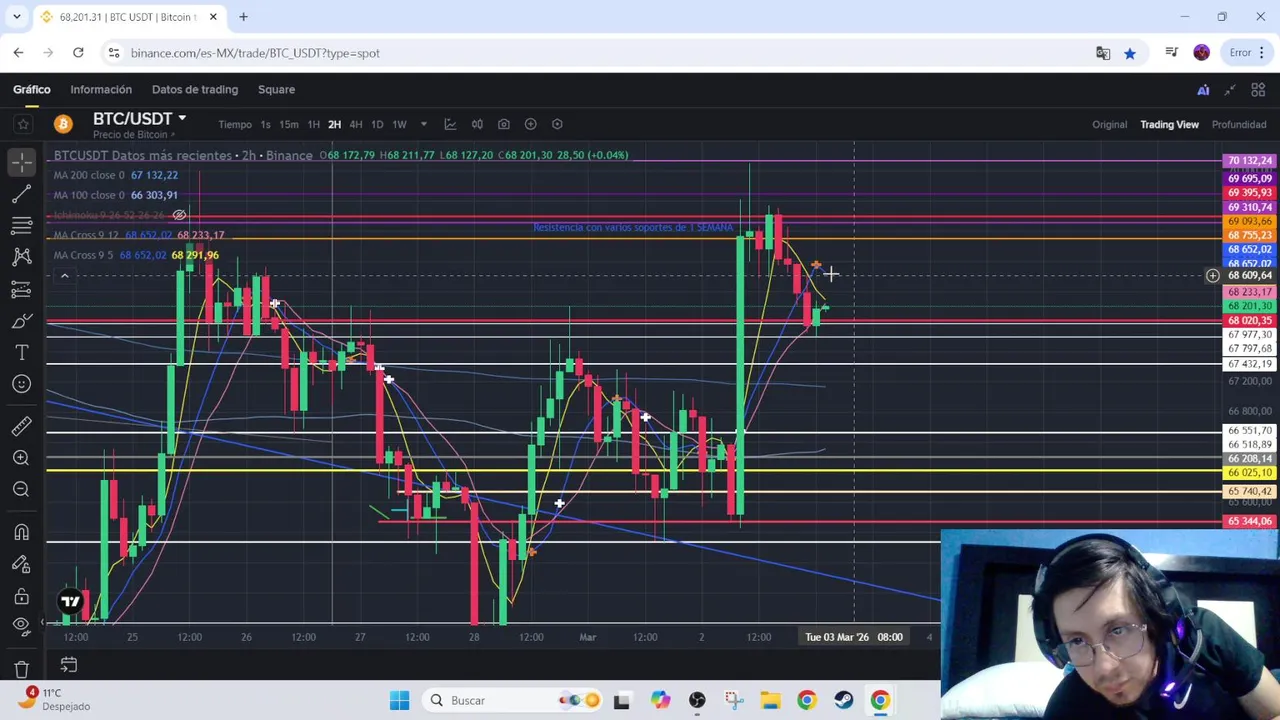Click the Chrome translate page icon
This screenshot has width=1280, height=720.
pos(1103,53)
